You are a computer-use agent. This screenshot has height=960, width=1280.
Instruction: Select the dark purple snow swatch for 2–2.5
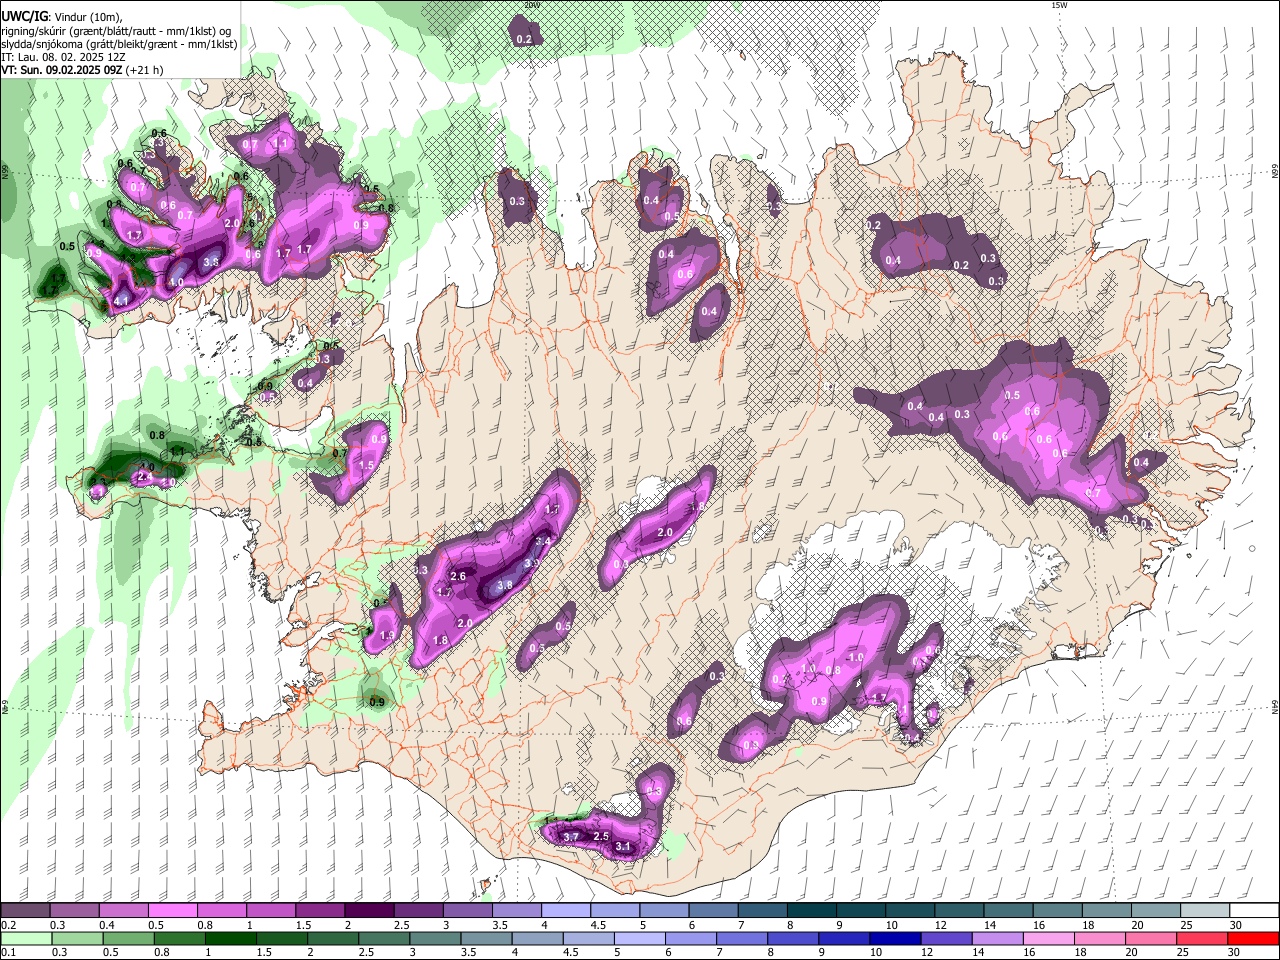369,911
